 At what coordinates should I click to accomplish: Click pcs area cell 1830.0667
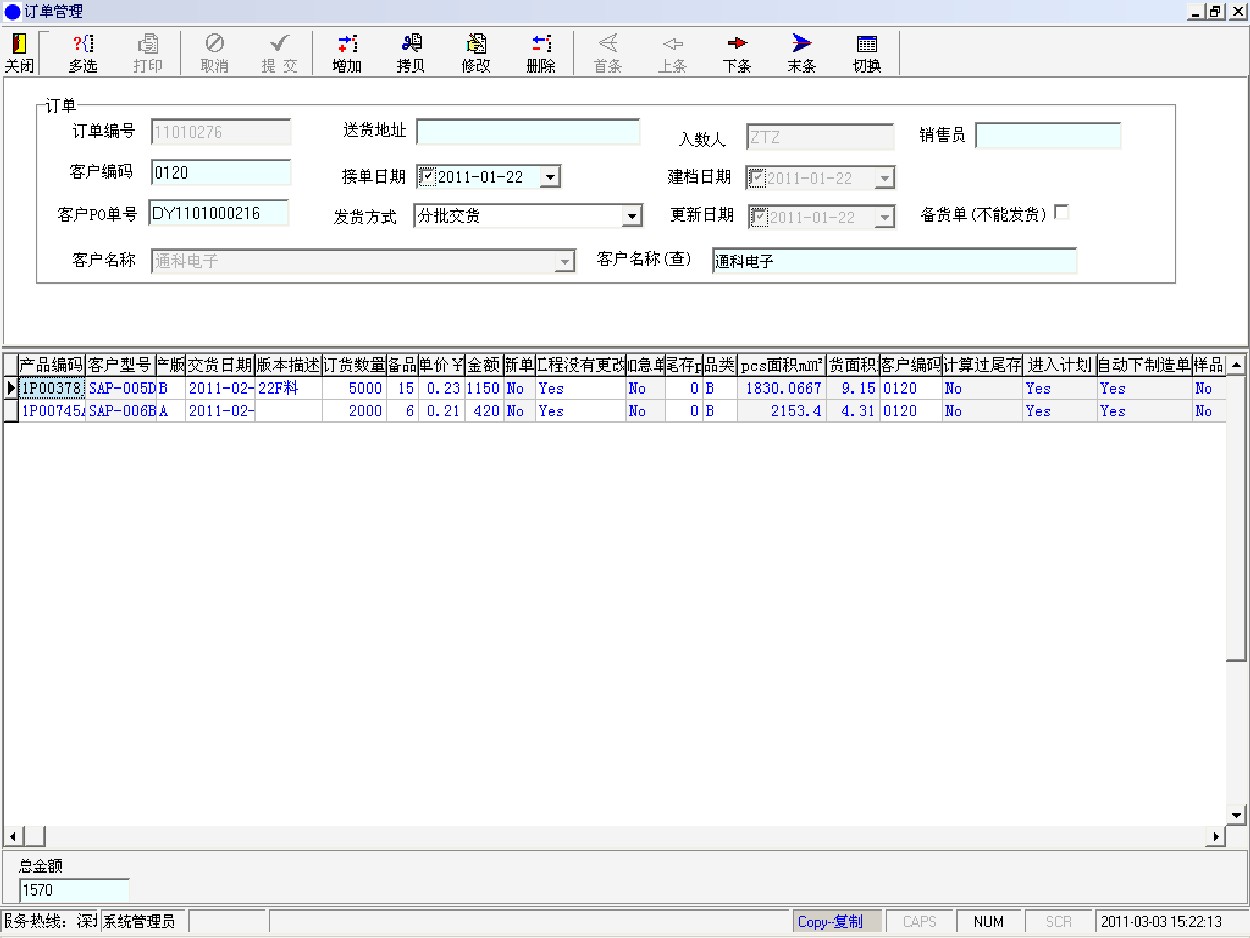781,388
